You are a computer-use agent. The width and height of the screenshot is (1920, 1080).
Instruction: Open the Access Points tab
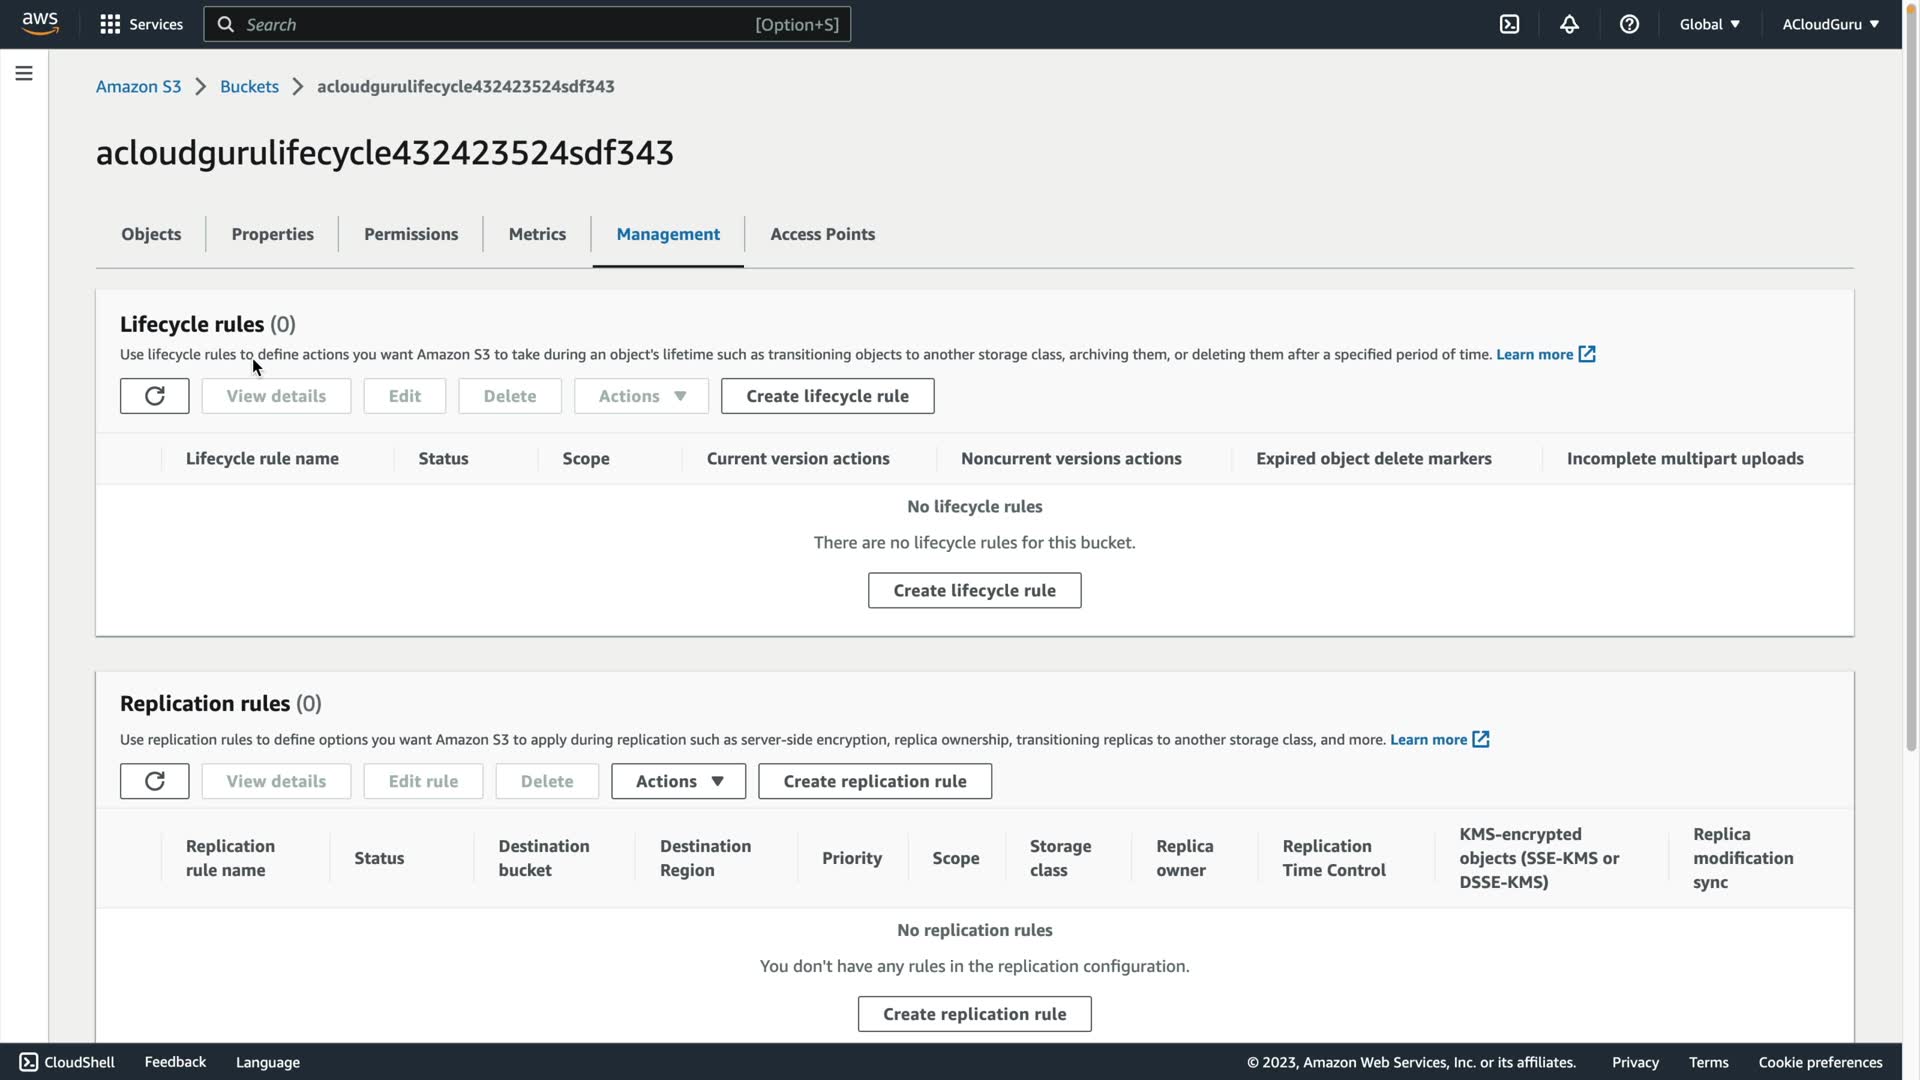pyautogui.click(x=822, y=234)
